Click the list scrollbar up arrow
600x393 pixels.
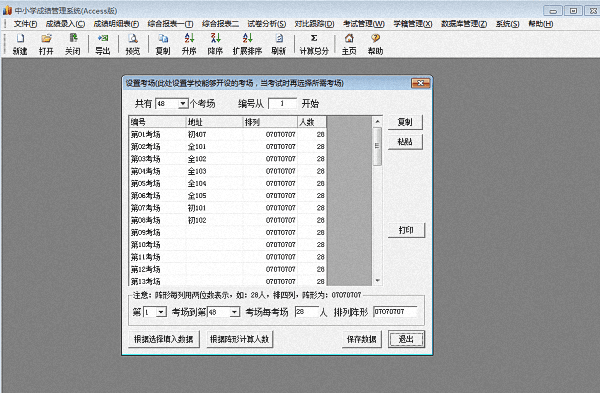[377, 122]
